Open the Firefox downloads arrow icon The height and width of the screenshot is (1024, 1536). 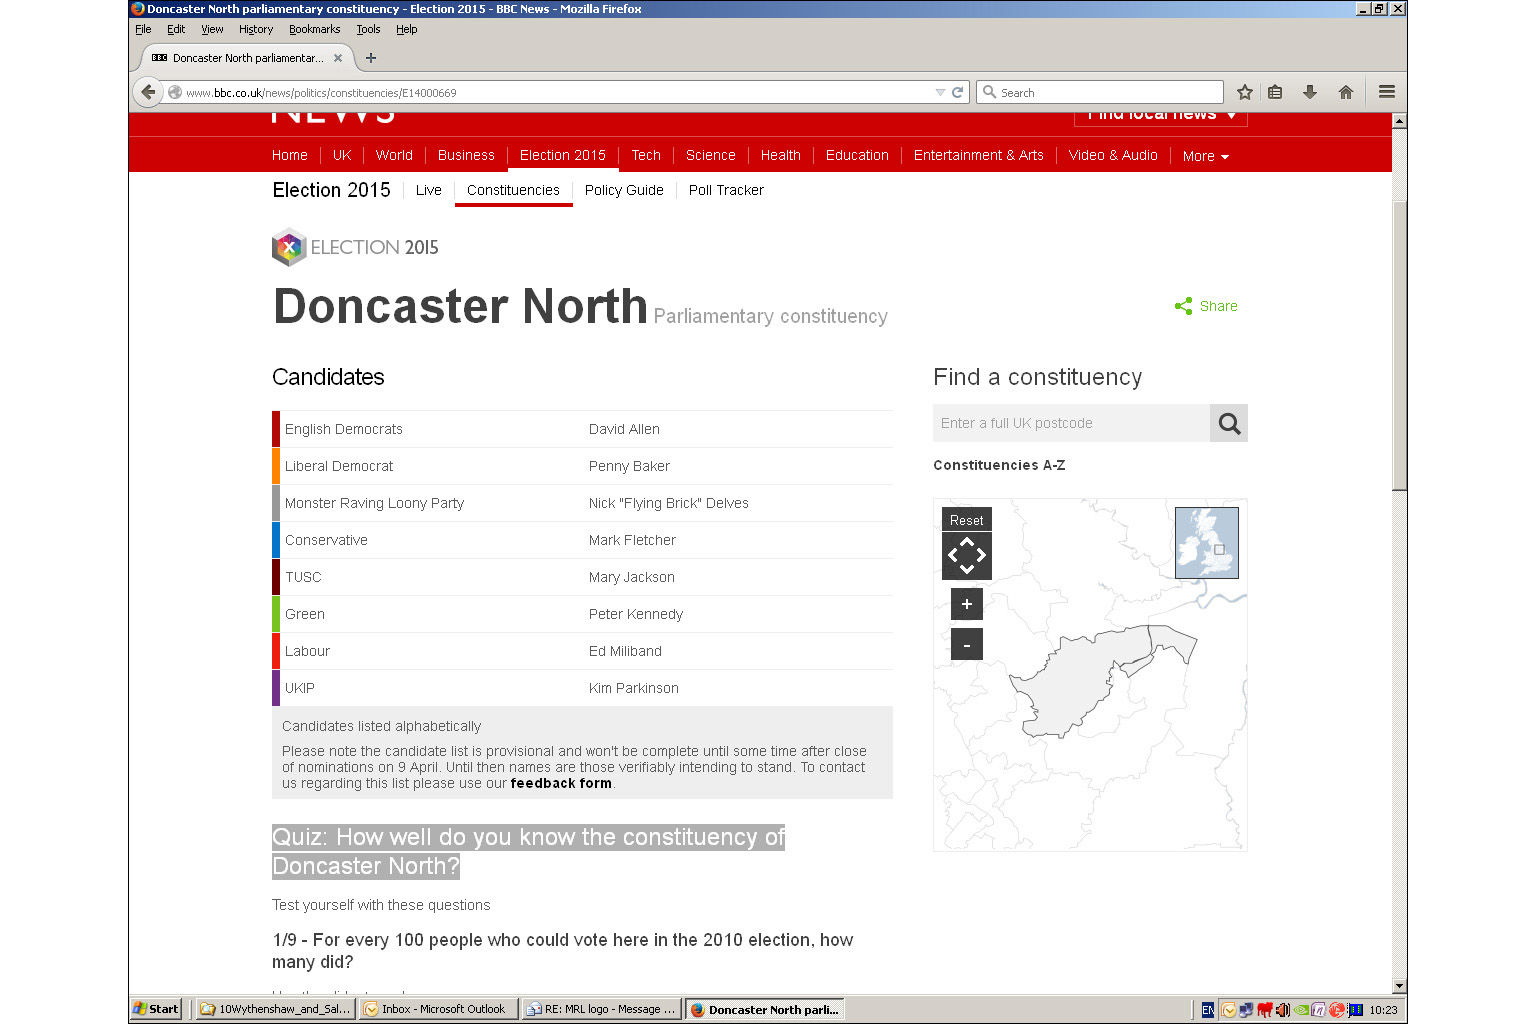pyautogui.click(x=1309, y=92)
